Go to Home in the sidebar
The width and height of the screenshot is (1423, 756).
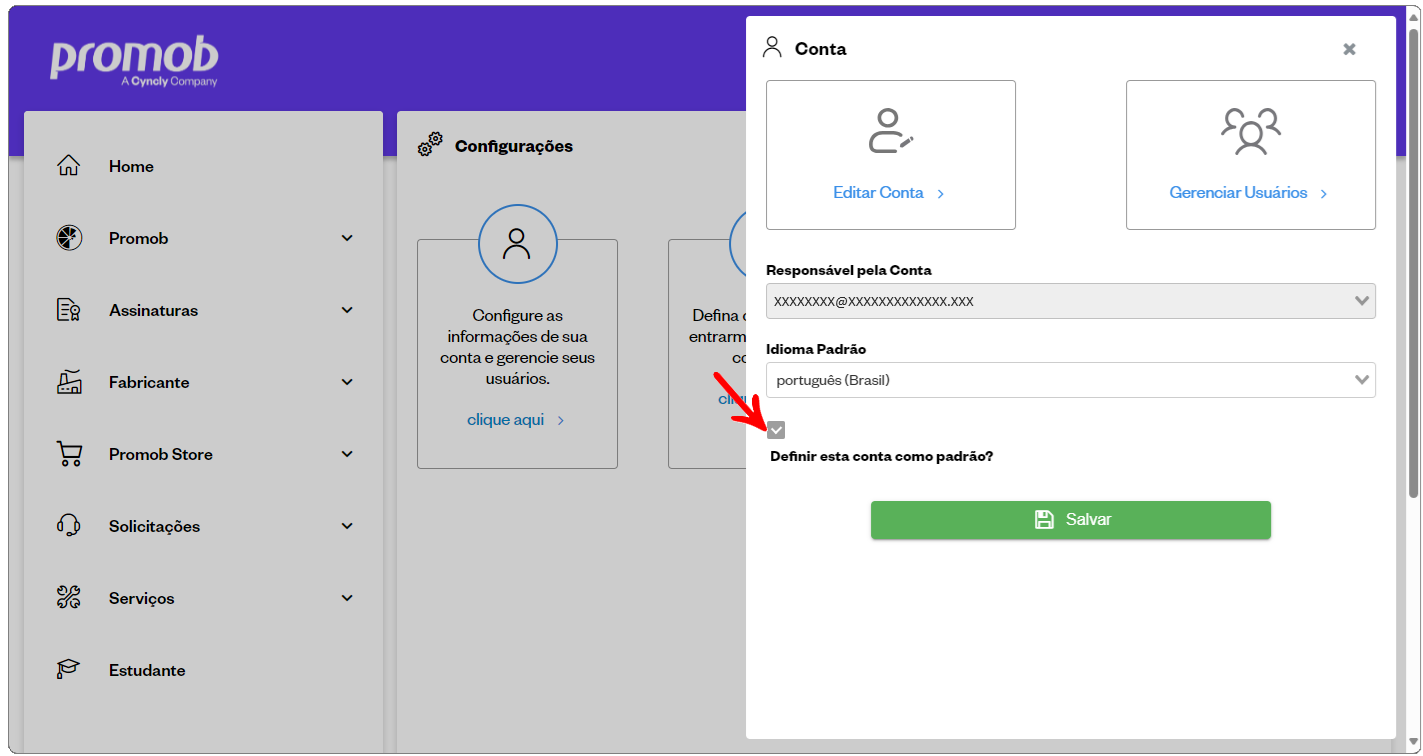131,167
